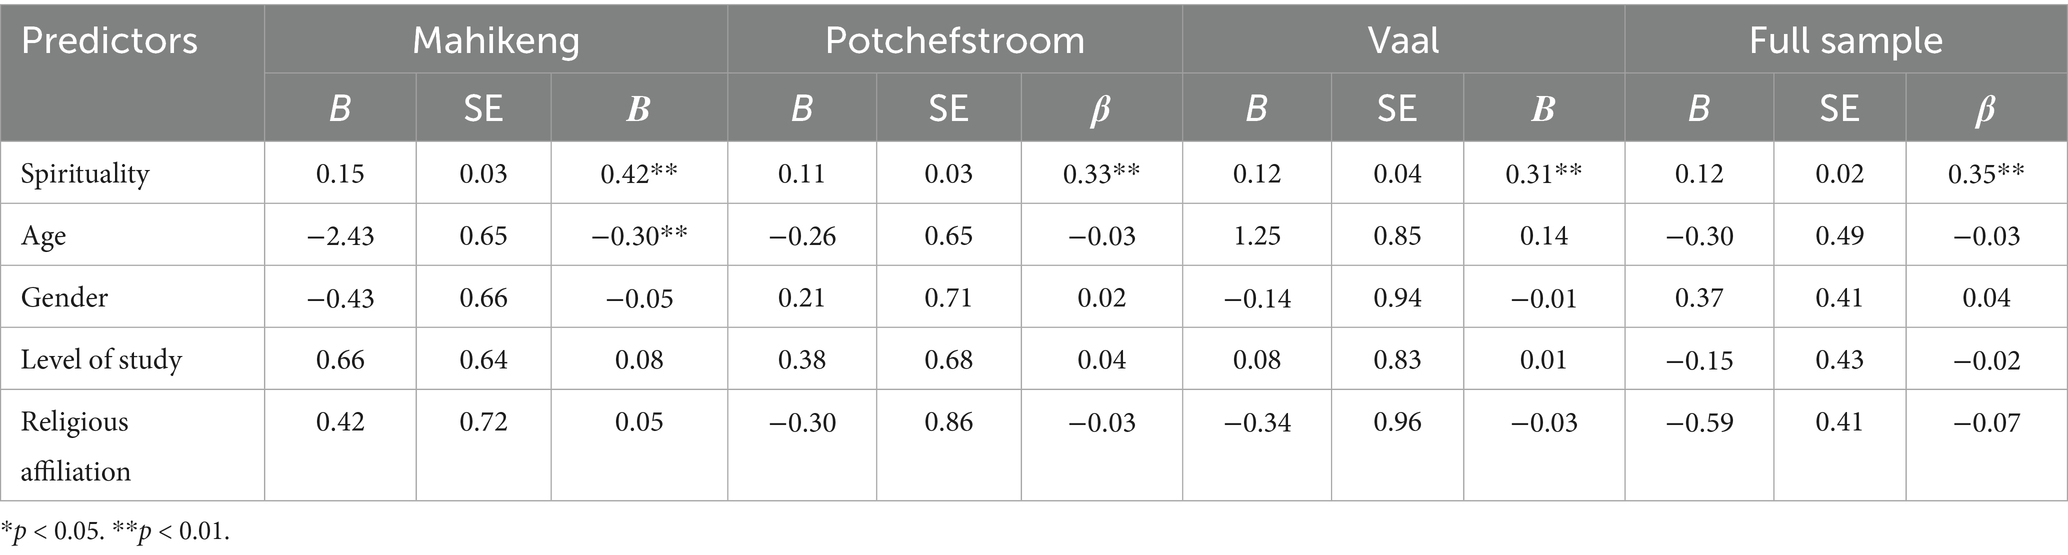Viewport: 2068px width, 555px height.
Task: Click the p-value significance footnote
Action: click(x=115, y=532)
